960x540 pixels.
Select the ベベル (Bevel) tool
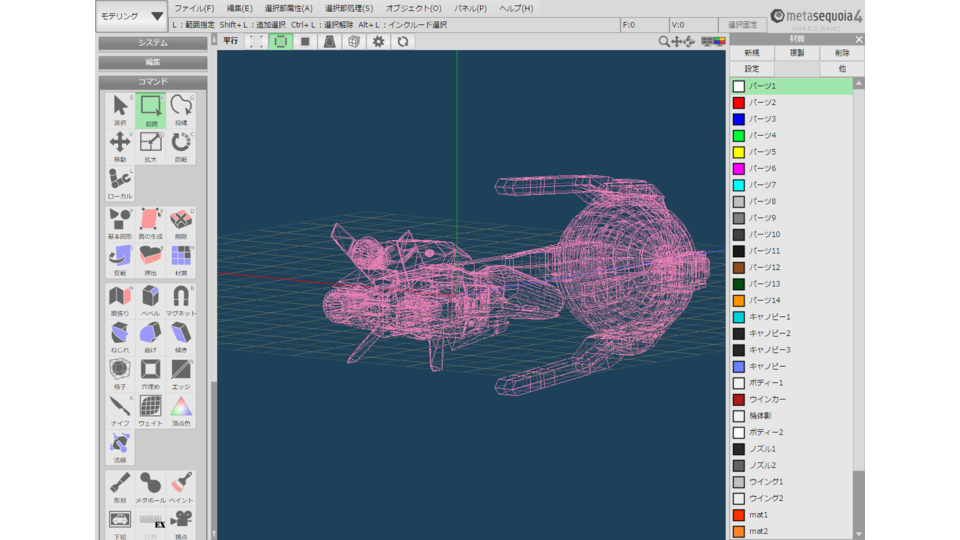151,300
